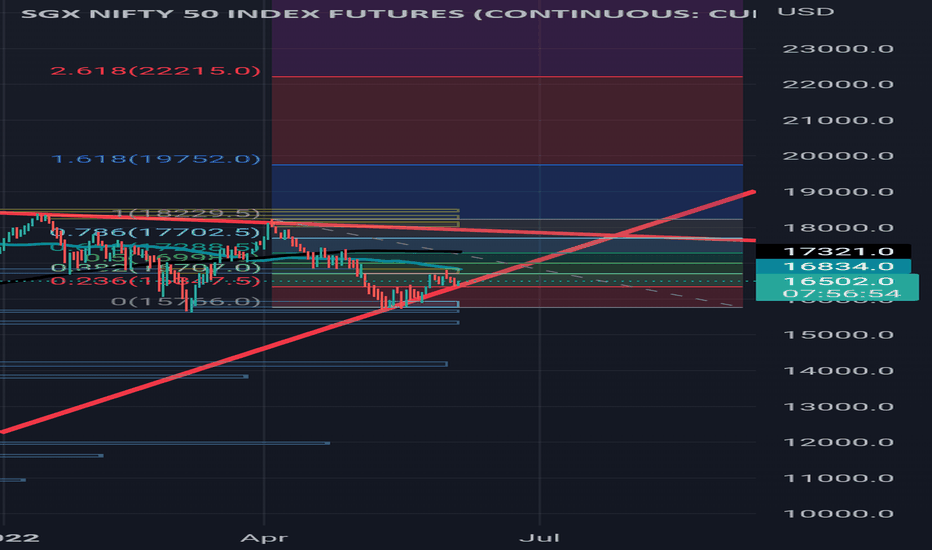The height and width of the screenshot is (550, 932).
Task: Click the Apr label on time axis
Action: pyautogui.click(x=264, y=538)
